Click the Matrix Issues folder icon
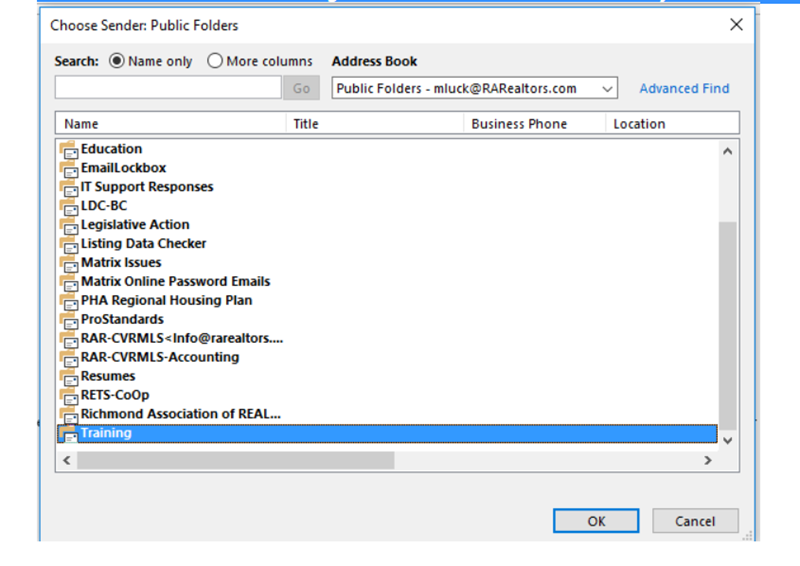 pyautogui.click(x=68, y=263)
